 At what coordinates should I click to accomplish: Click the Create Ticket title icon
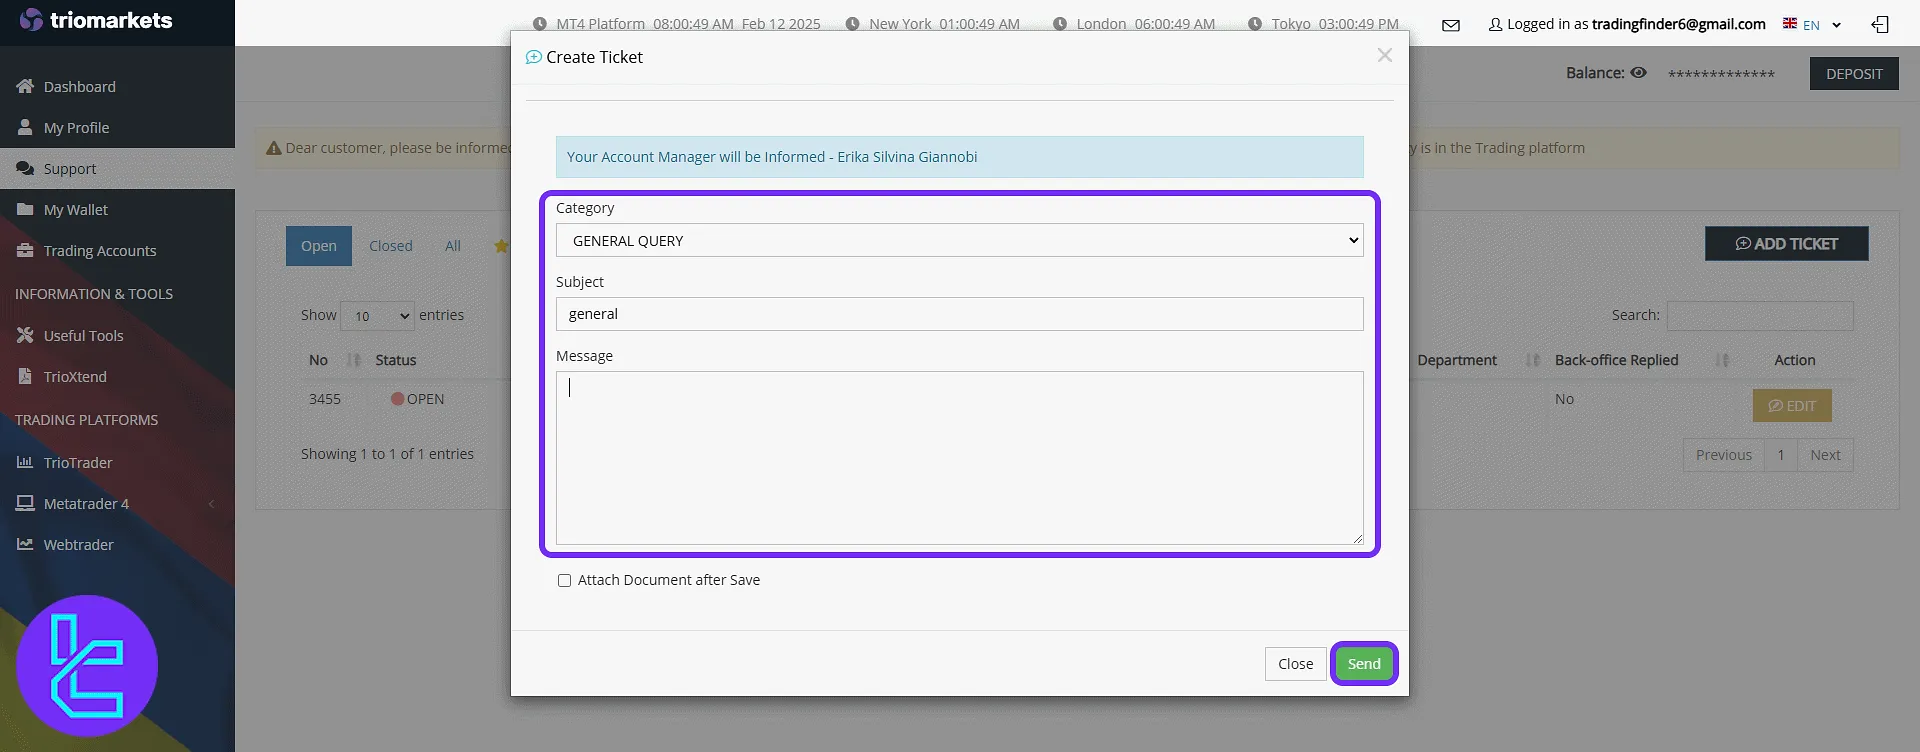click(x=534, y=57)
